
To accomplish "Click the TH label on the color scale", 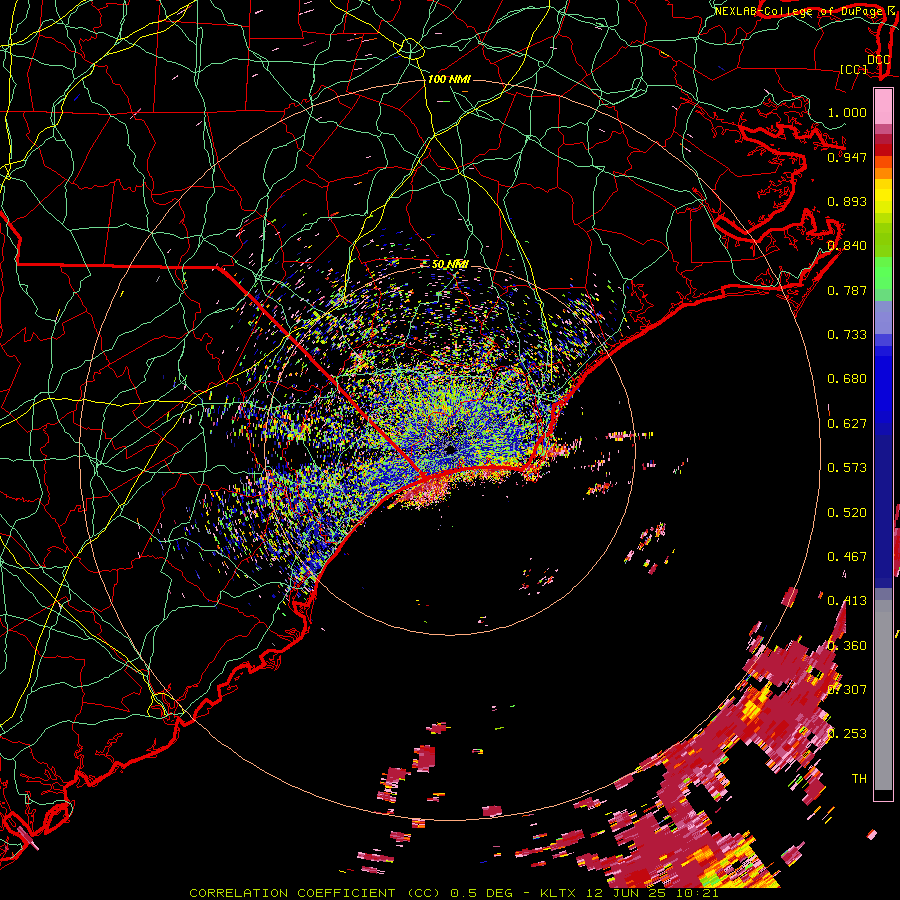I will pyautogui.click(x=859, y=778).
